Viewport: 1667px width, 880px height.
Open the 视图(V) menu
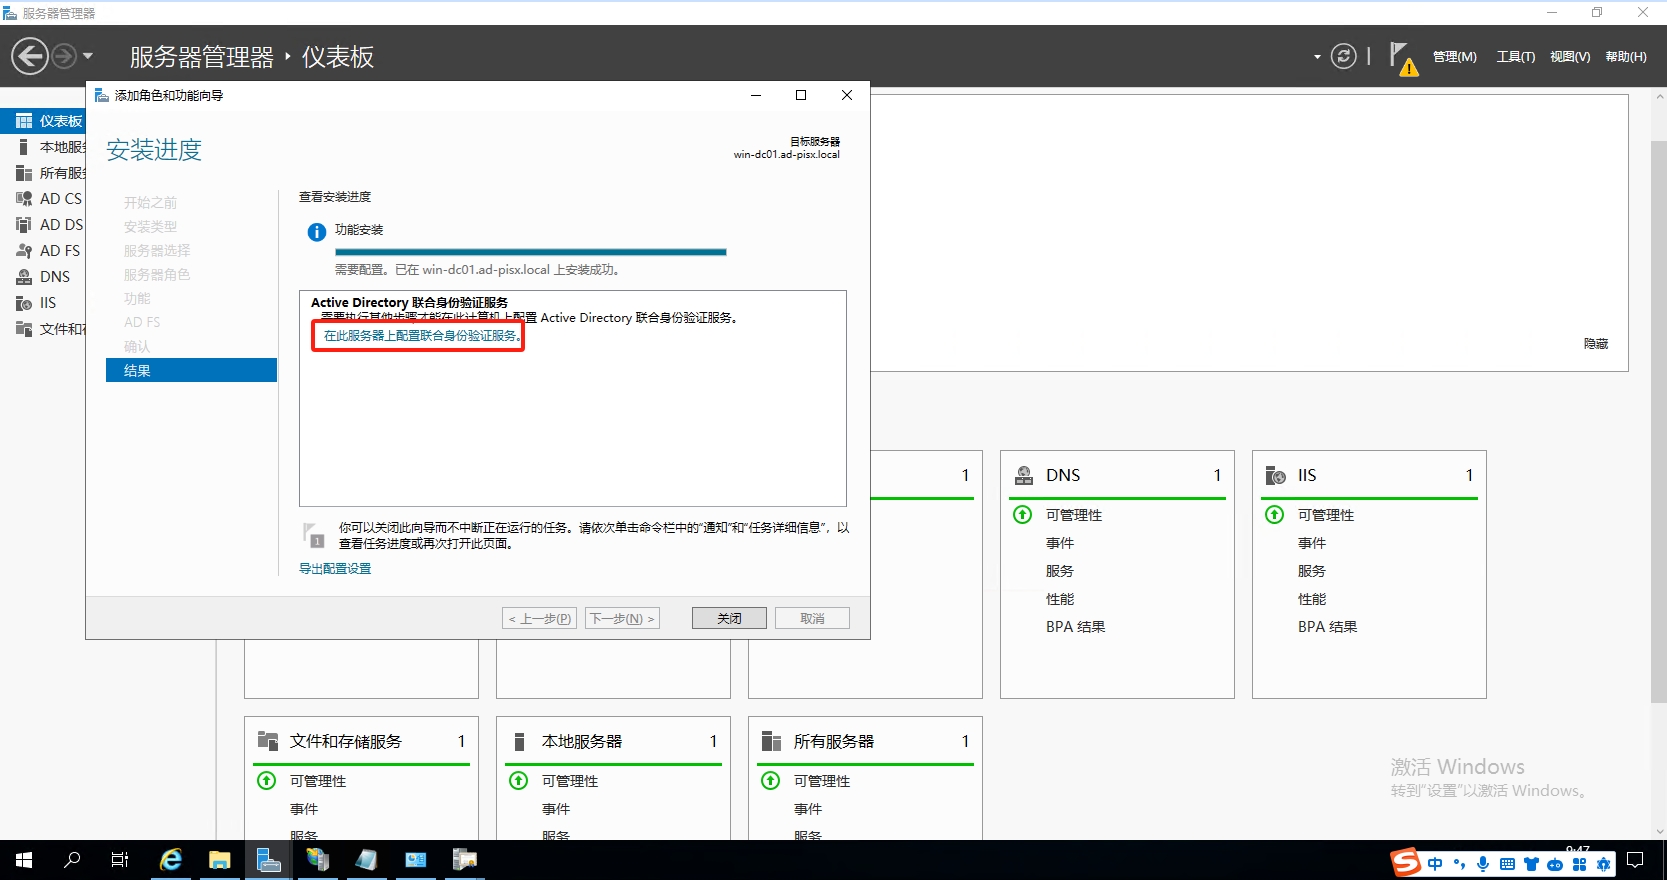1569,57
